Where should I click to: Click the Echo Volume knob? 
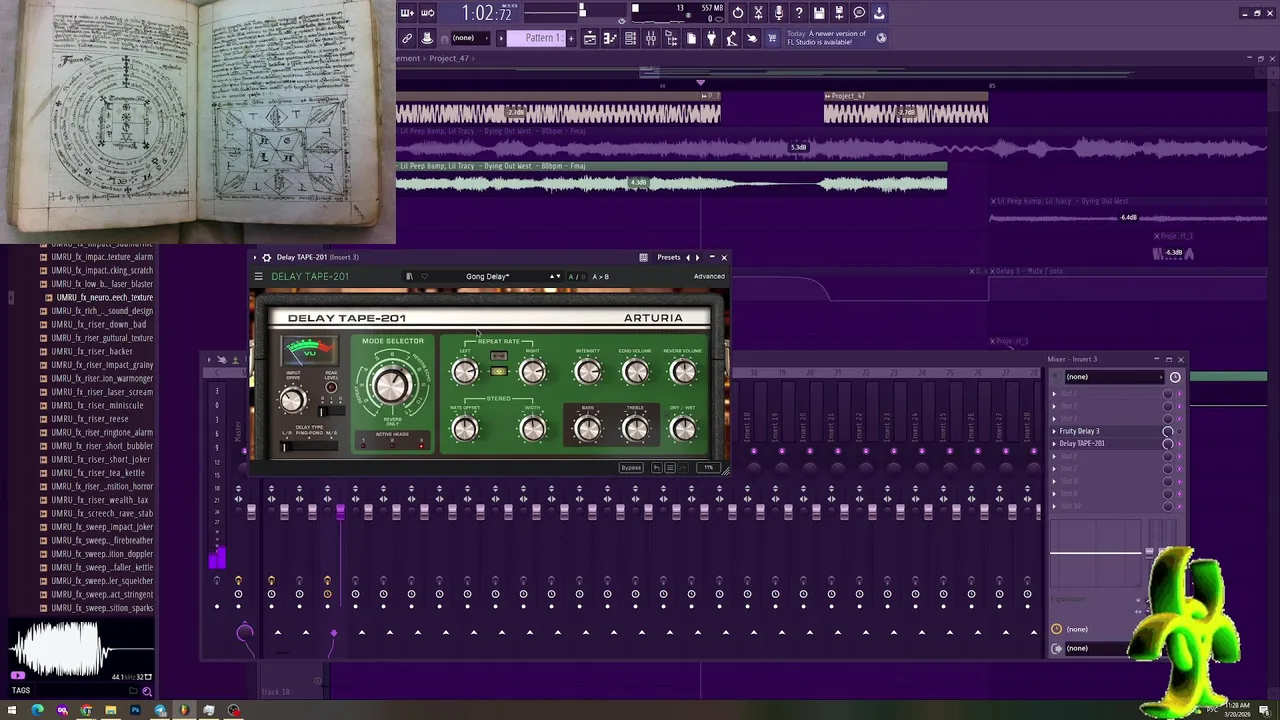[x=635, y=372]
